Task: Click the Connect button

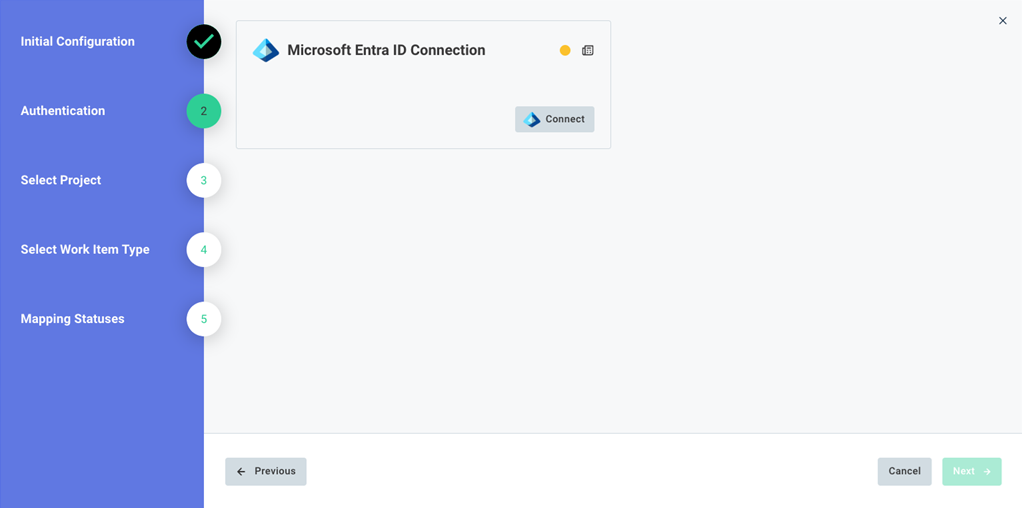Action: [554, 119]
